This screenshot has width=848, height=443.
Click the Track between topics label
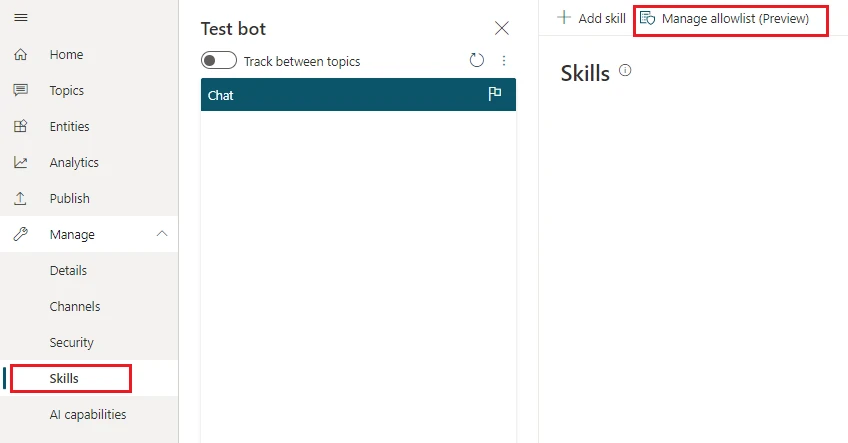(302, 61)
